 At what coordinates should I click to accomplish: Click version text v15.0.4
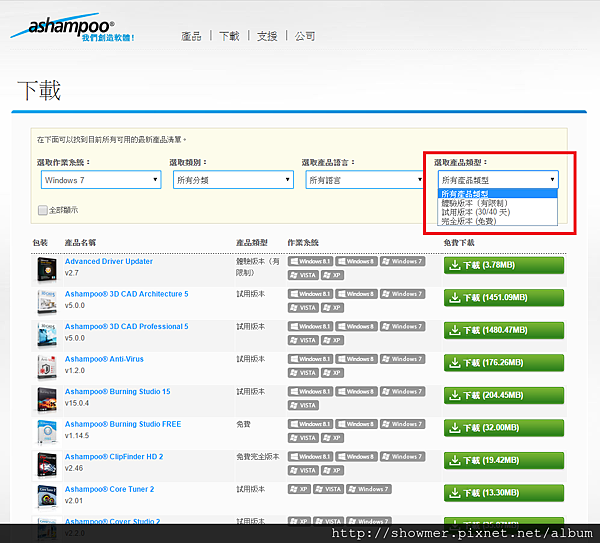[x=77, y=403]
